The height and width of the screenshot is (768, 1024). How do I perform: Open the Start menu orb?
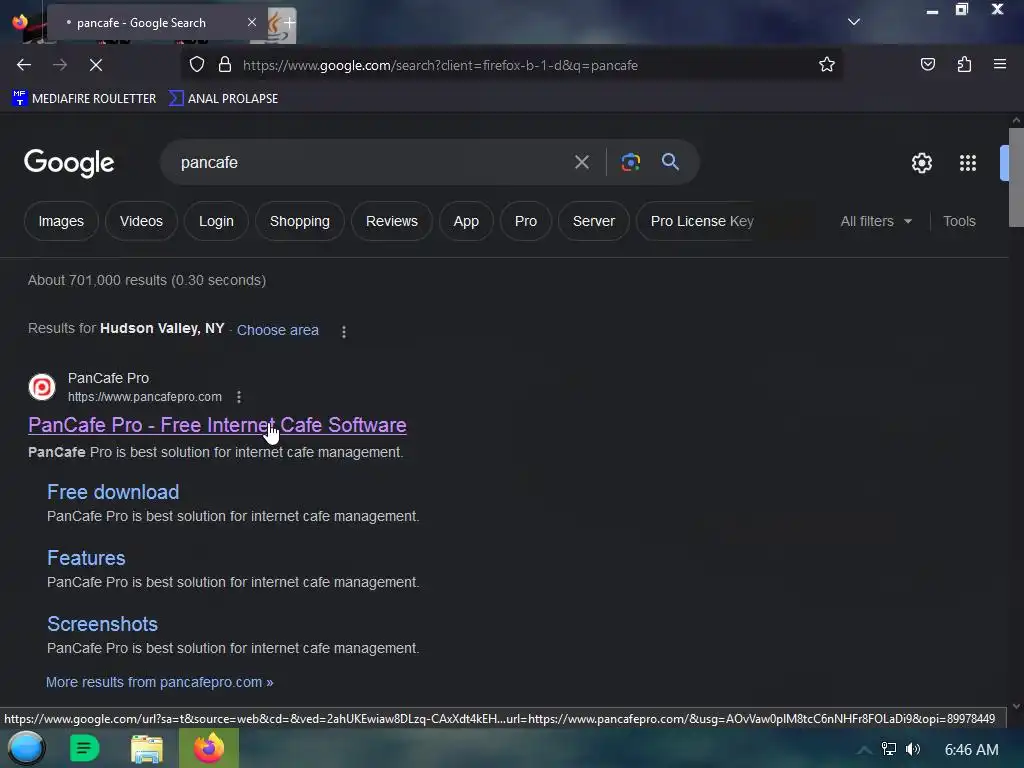(26, 748)
